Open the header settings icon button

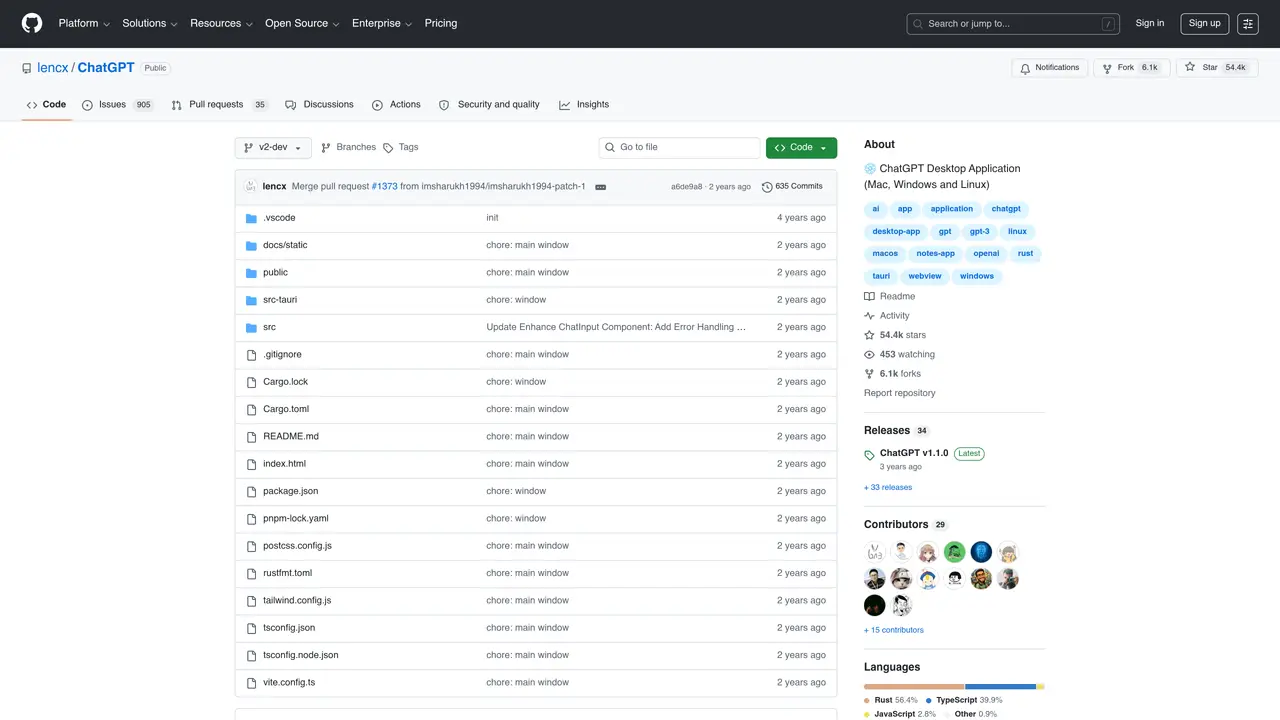click(x=1248, y=24)
